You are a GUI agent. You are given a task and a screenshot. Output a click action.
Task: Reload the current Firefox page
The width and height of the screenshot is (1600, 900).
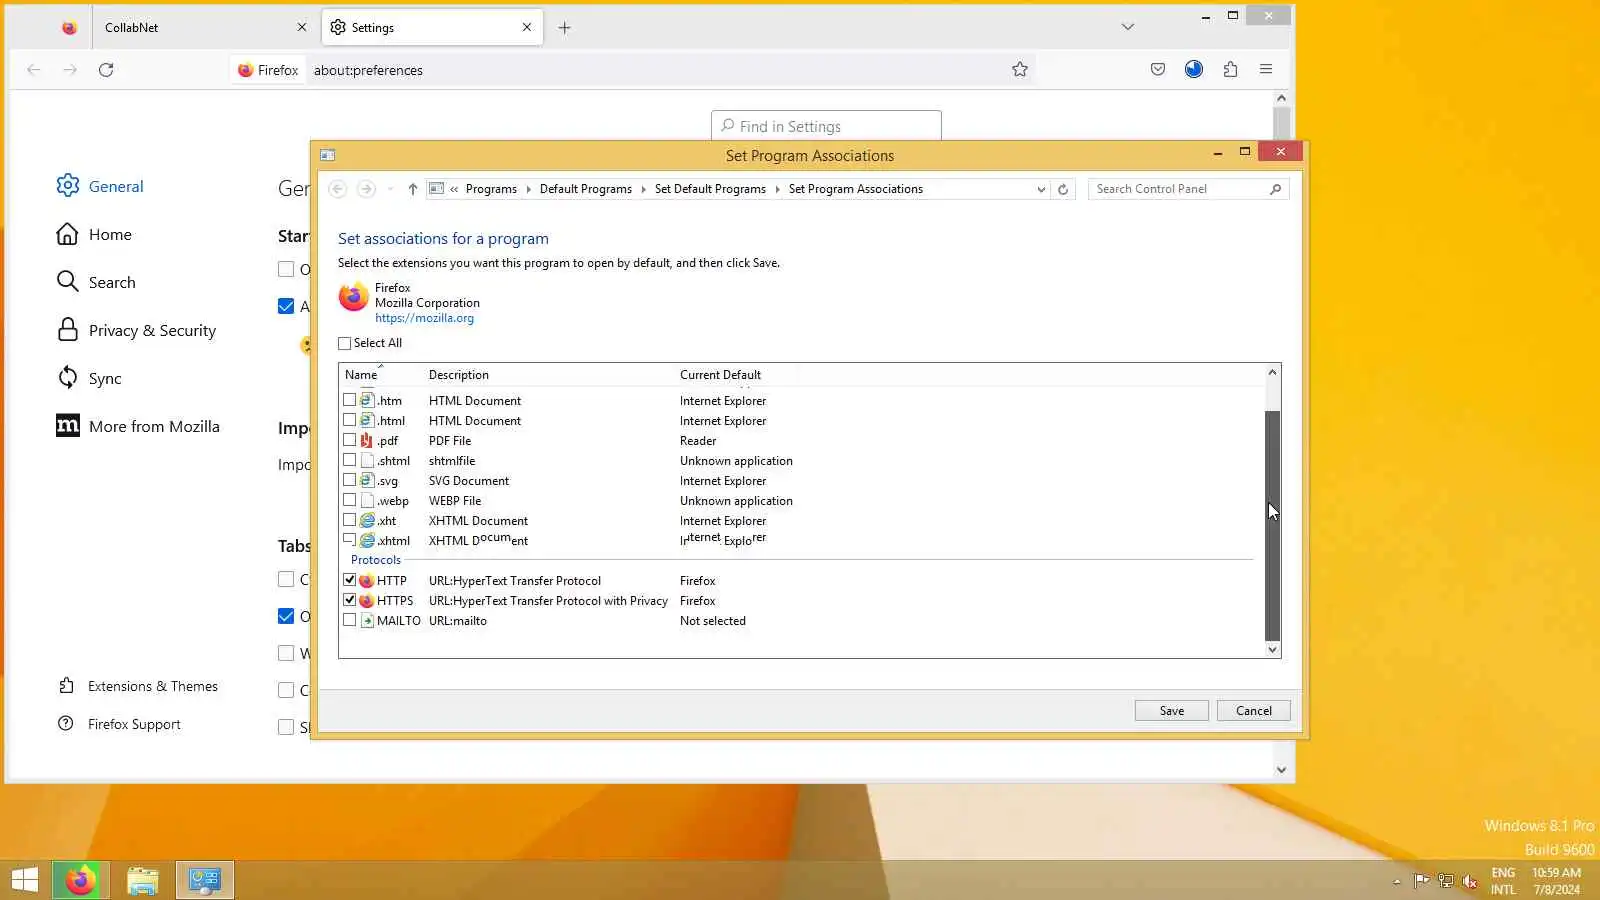coord(106,70)
